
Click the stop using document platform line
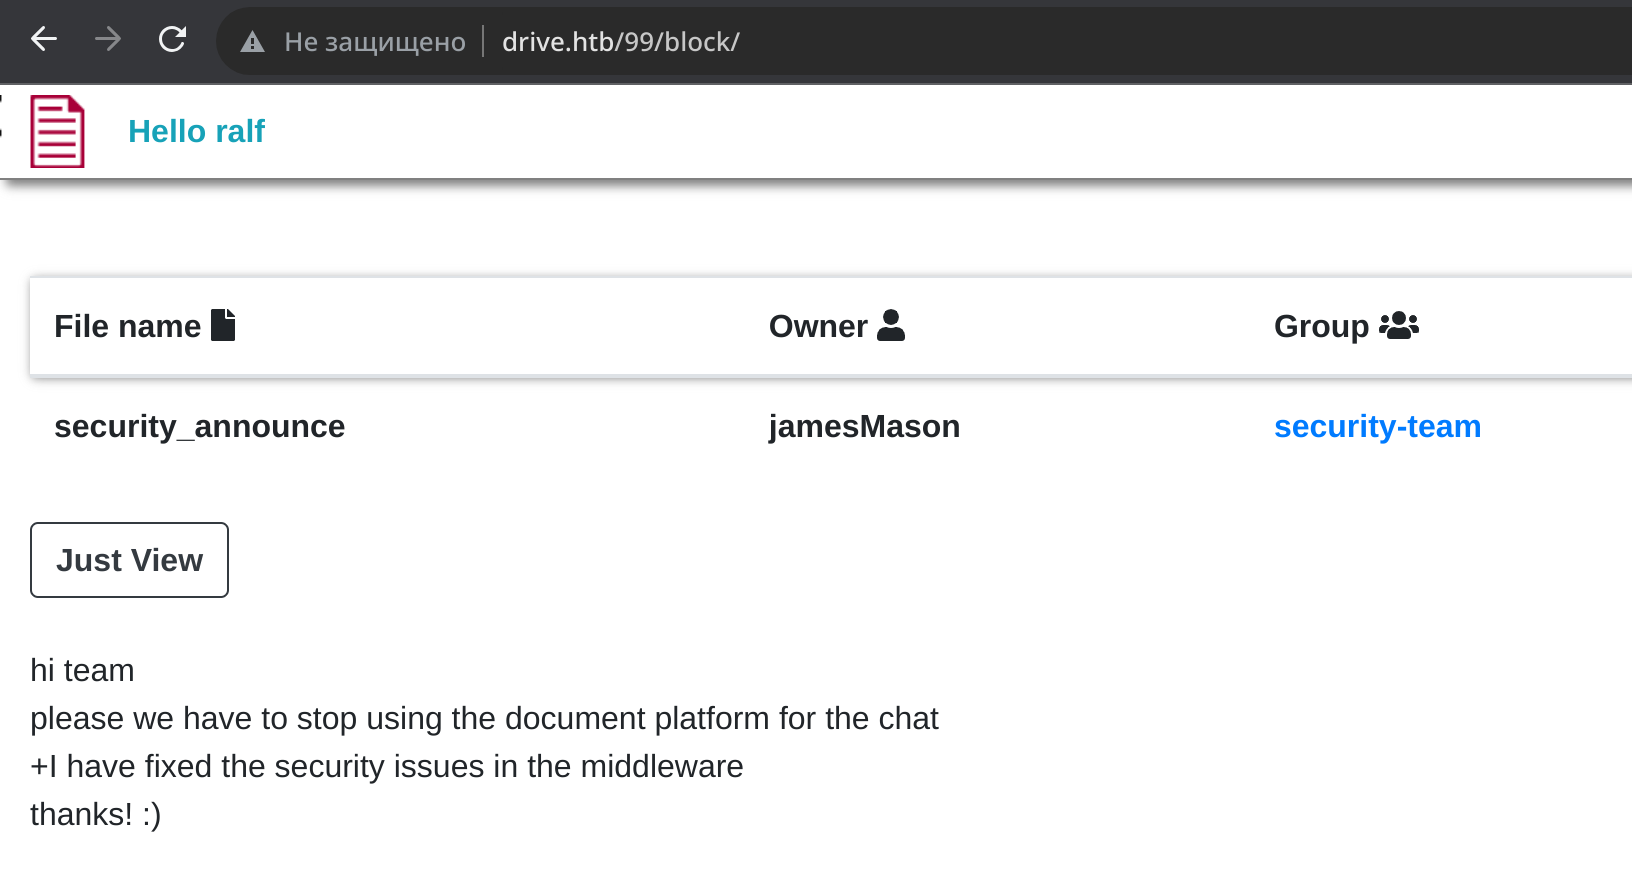484,718
